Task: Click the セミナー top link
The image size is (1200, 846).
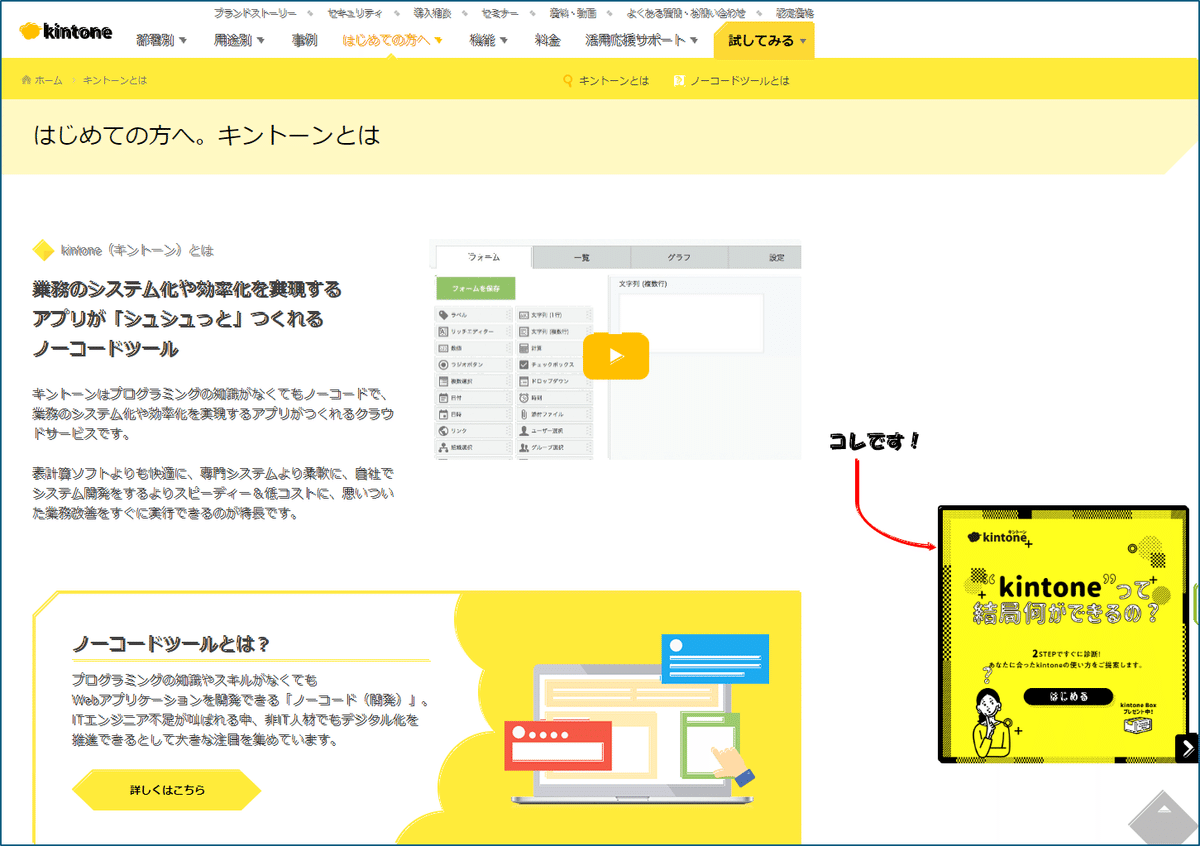Action: (500, 13)
